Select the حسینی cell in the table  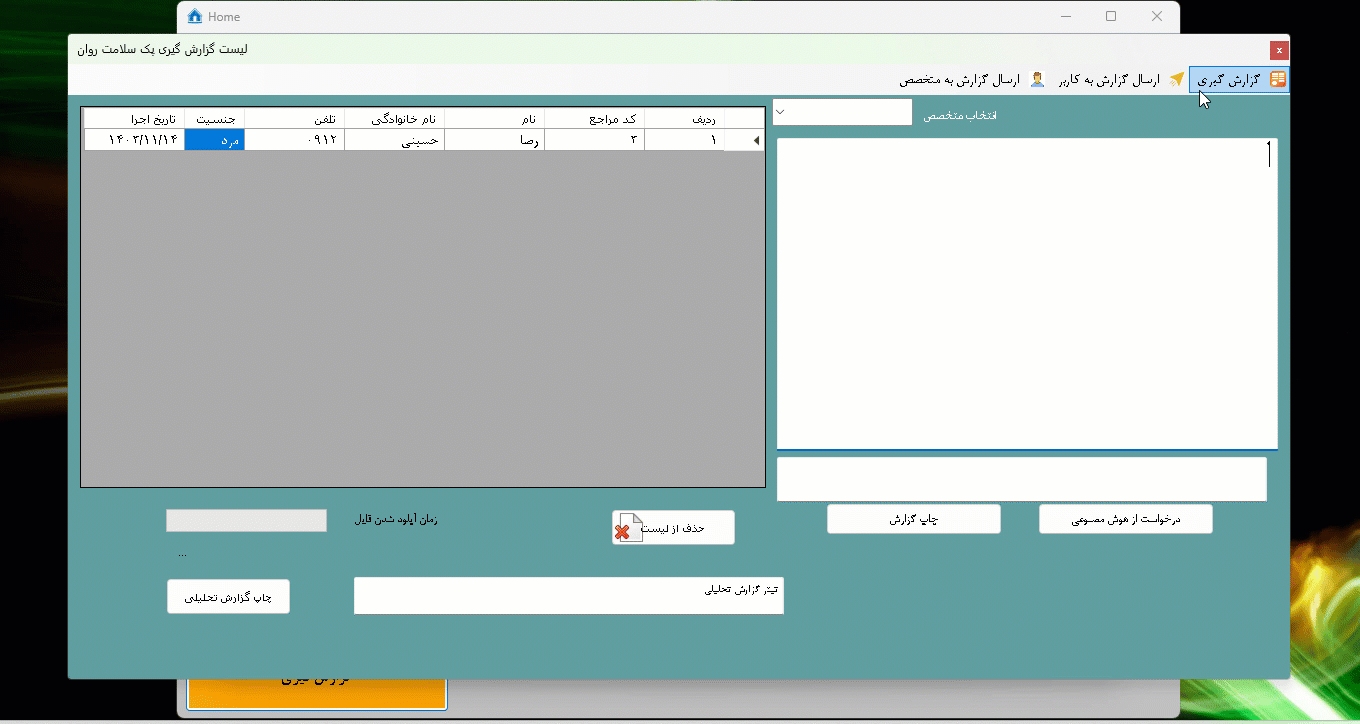(394, 141)
